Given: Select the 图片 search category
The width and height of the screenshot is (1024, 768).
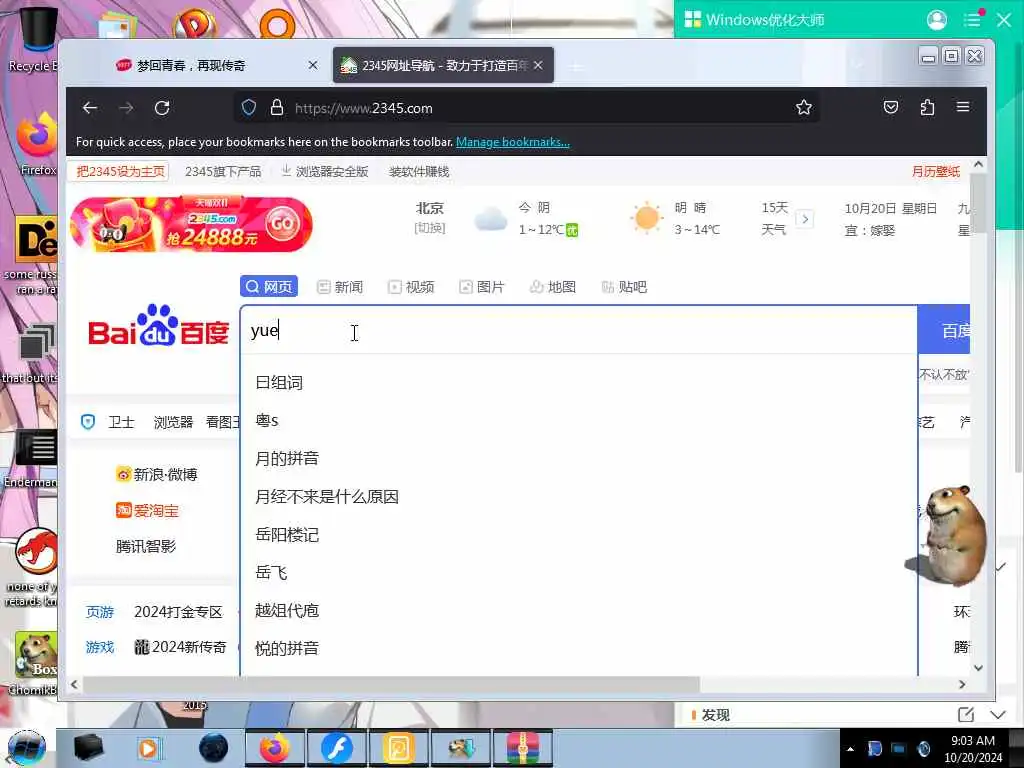Looking at the screenshot, I should click(x=482, y=287).
